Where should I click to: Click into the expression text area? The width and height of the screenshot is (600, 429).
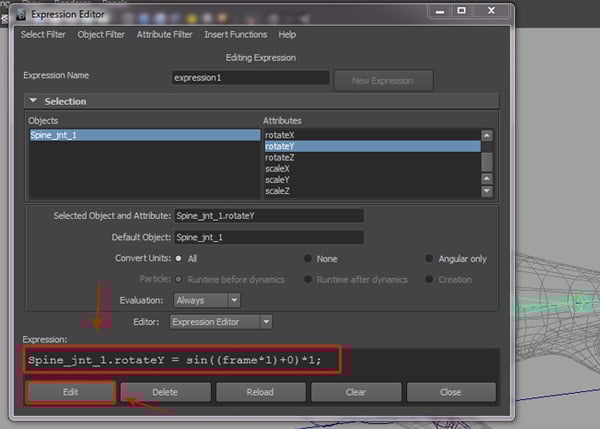tap(260, 359)
